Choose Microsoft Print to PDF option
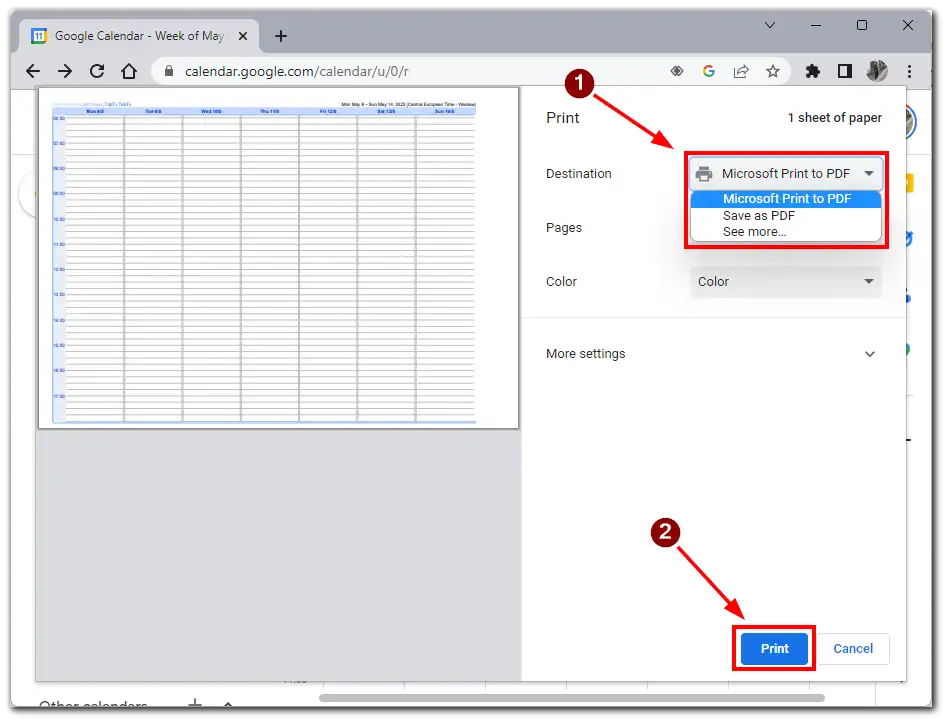The width and height of the screenshot is (950, 725). click(786, 199)
